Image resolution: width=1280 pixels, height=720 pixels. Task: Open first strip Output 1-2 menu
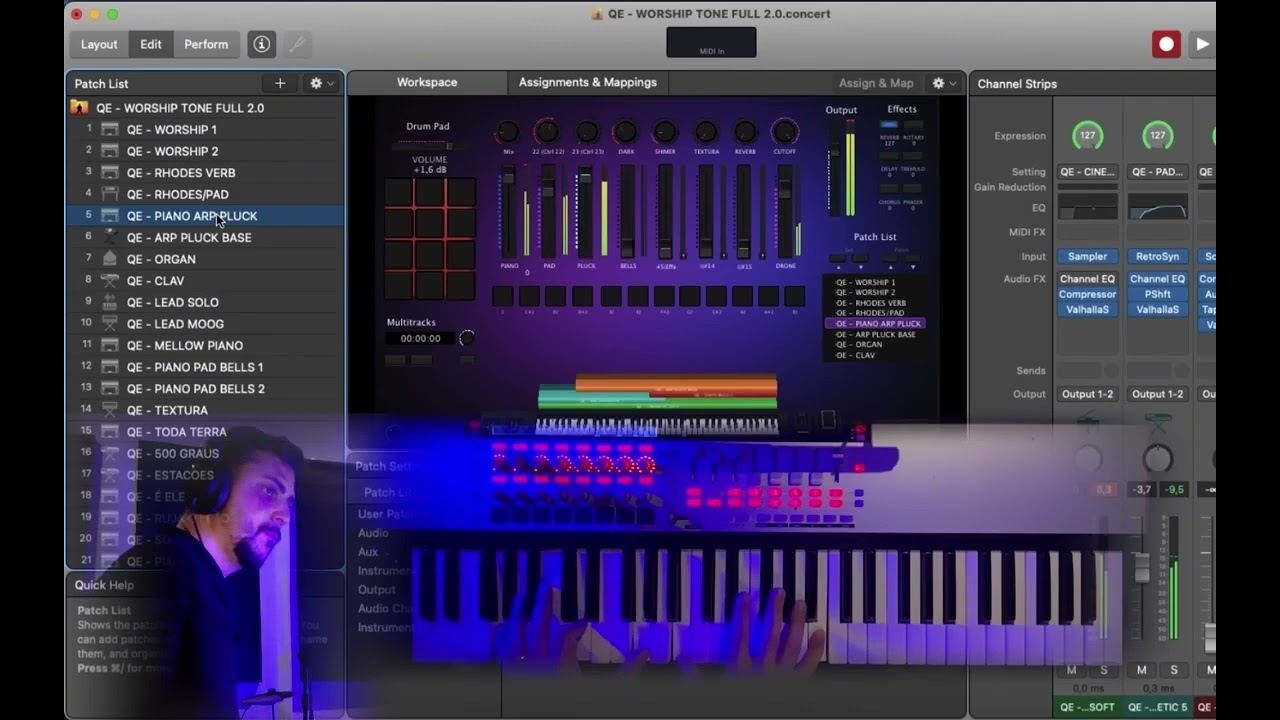pos(1087,394)
